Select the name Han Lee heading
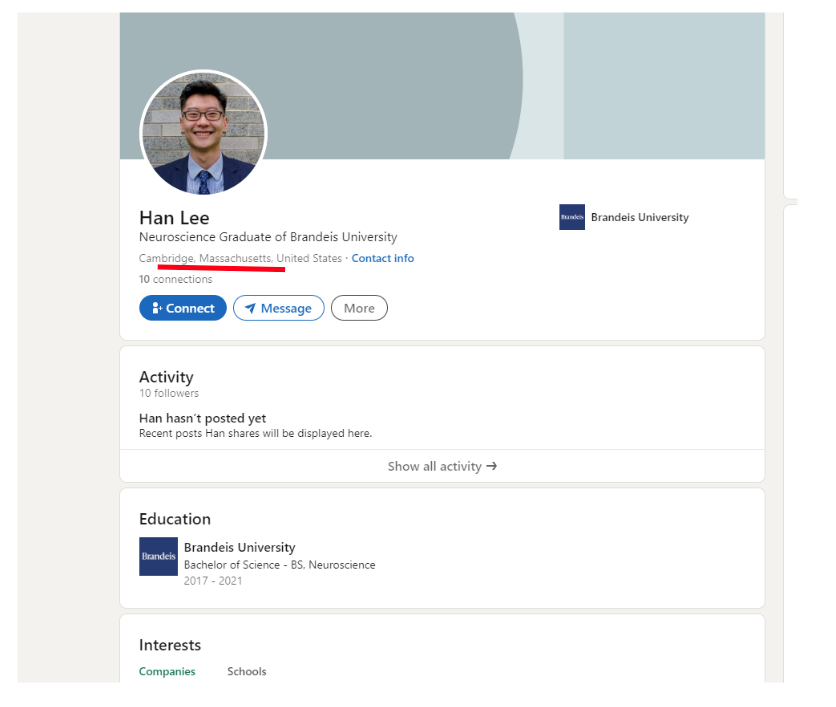The width and height of the screenshot is (836, 707). 174,218
